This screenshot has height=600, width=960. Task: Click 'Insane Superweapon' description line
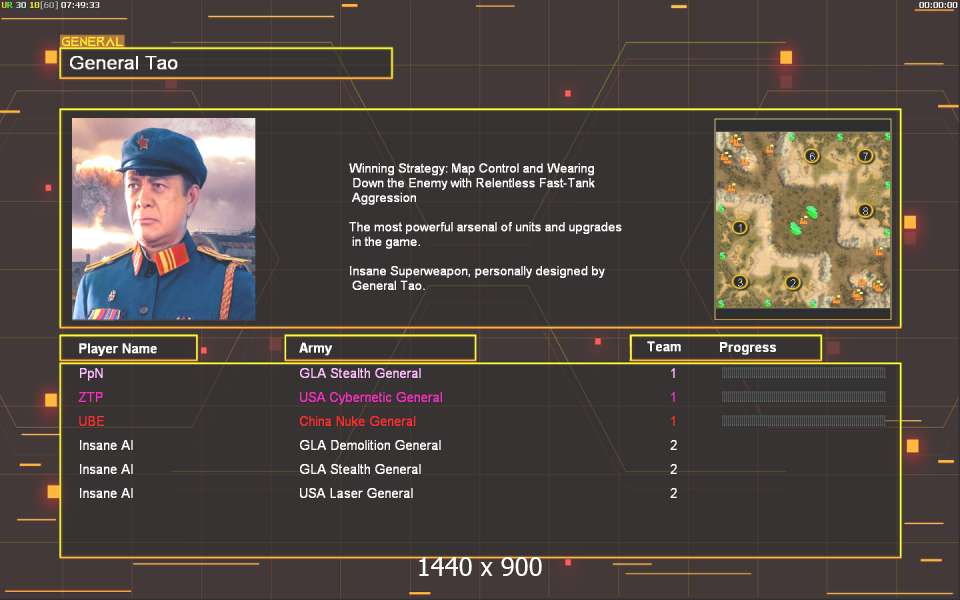pos(477,278)
